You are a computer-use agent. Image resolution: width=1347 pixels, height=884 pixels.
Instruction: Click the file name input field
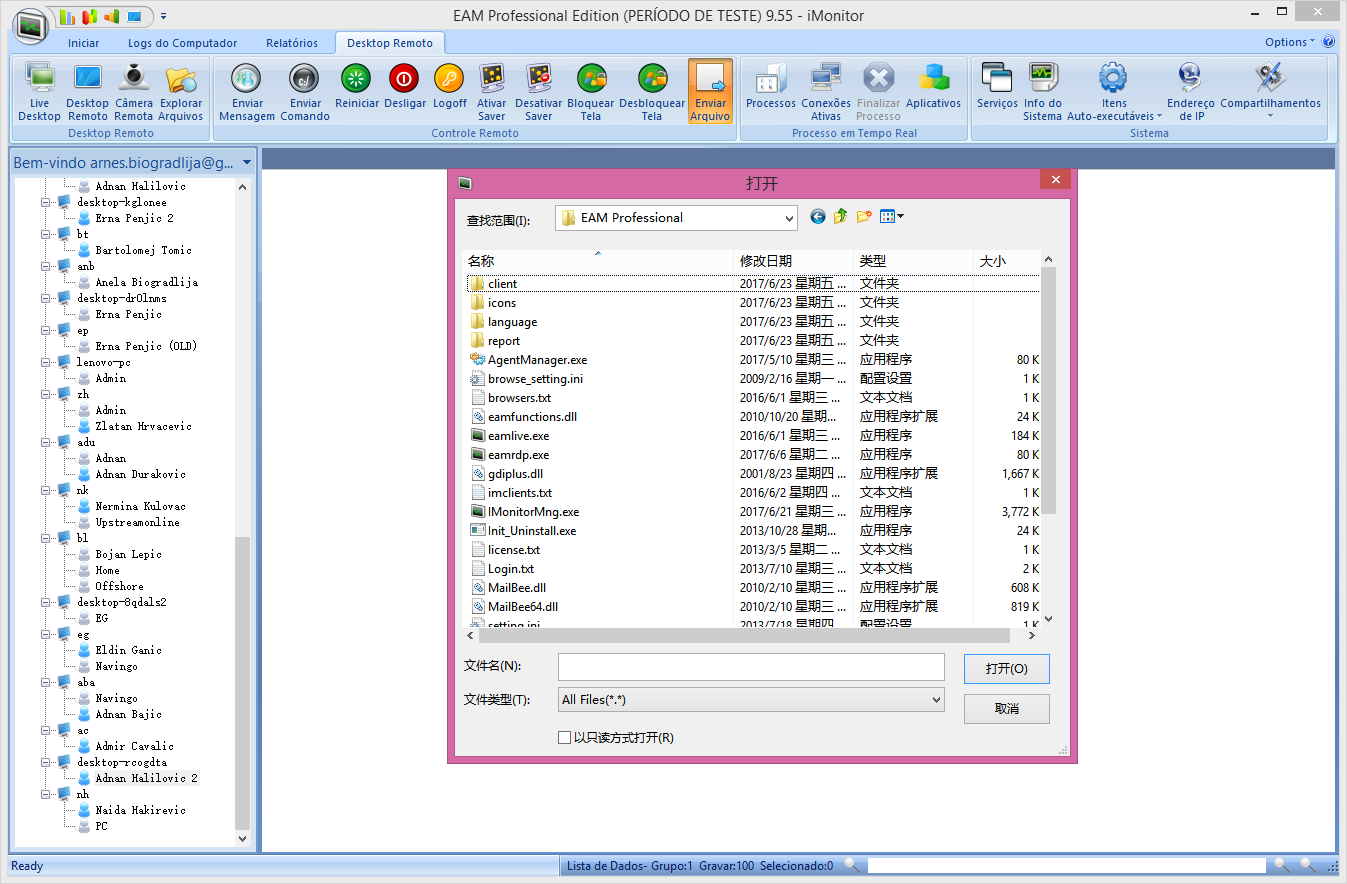(751, 667)
